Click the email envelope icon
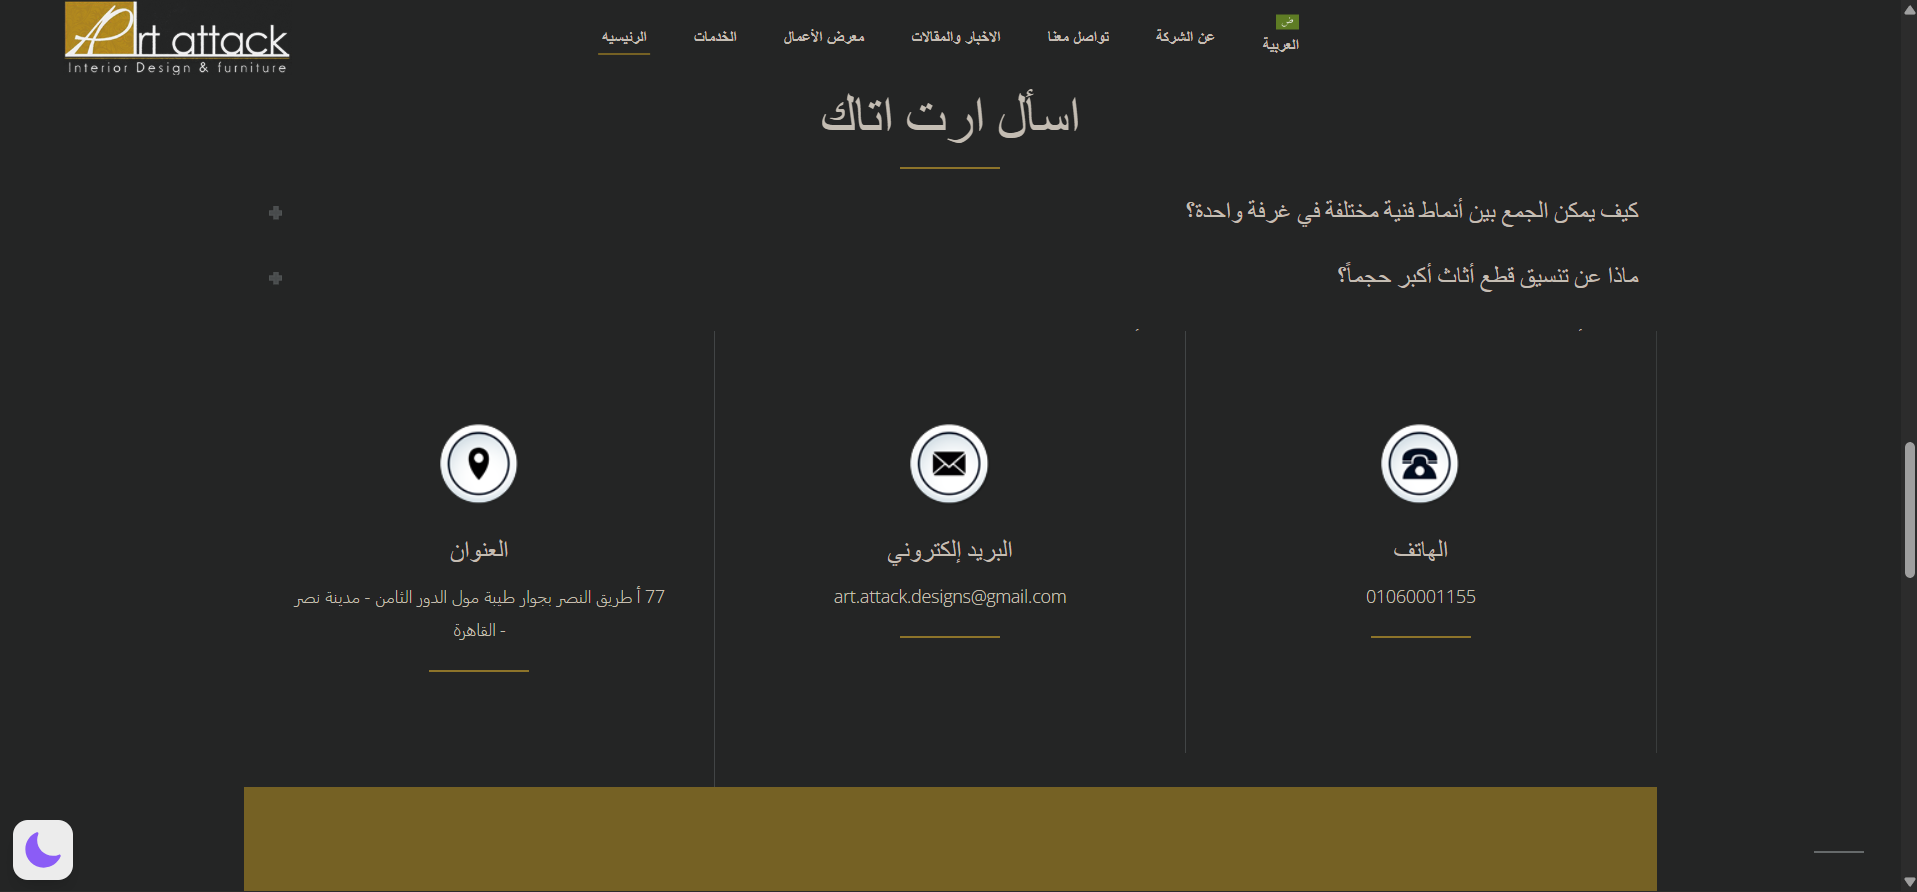1917x892 pixels. [x=949, y=464]
